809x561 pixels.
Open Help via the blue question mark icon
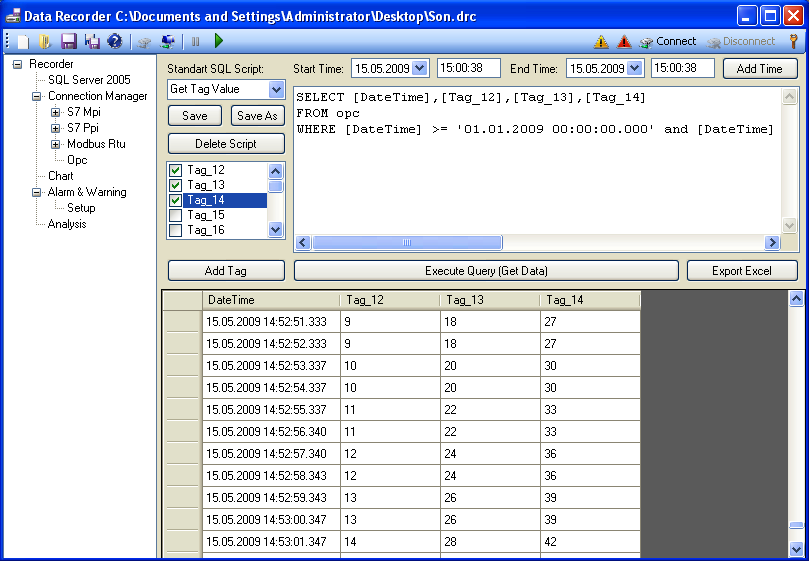[x=115, y=41]
